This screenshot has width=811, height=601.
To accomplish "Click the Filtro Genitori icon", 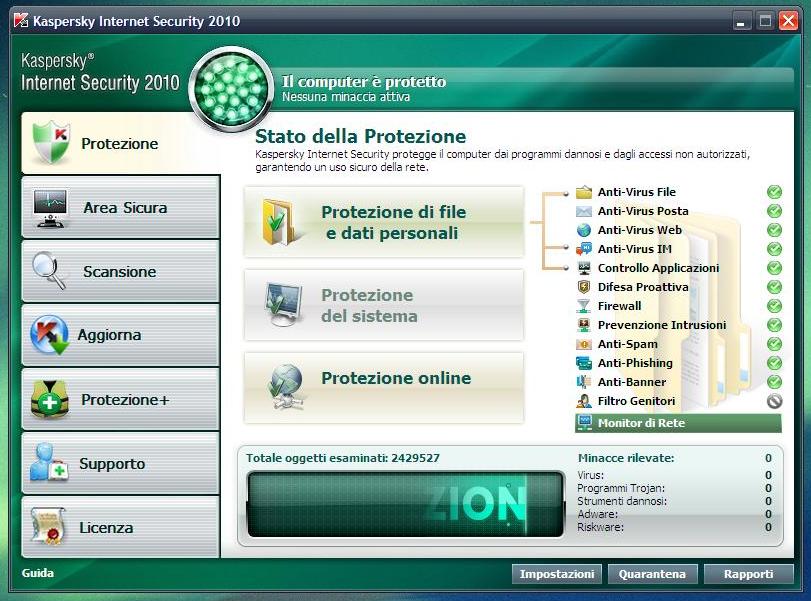I will [584, 401].
